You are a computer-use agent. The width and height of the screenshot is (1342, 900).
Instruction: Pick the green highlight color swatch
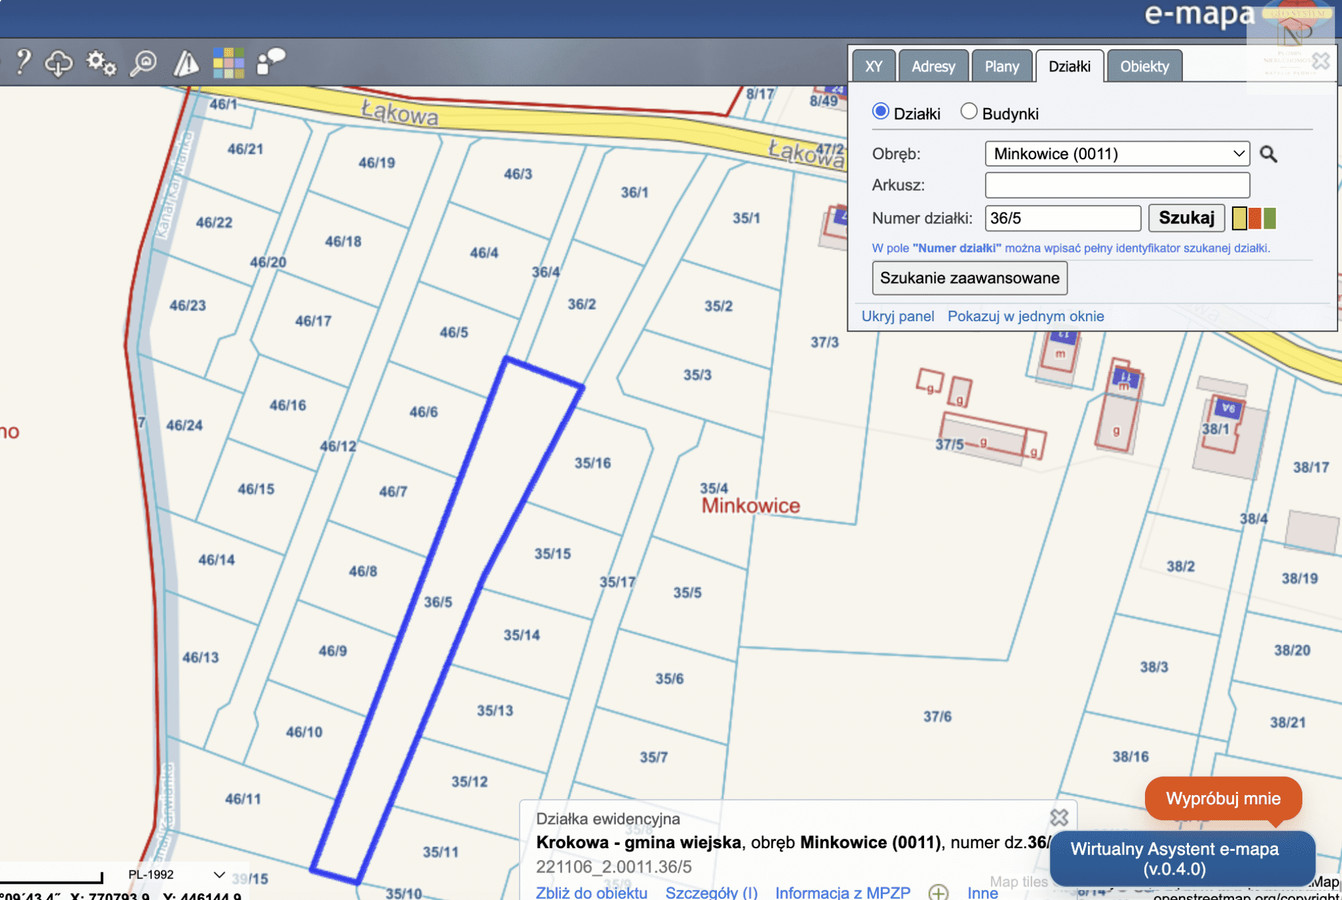pos(1270,218)
